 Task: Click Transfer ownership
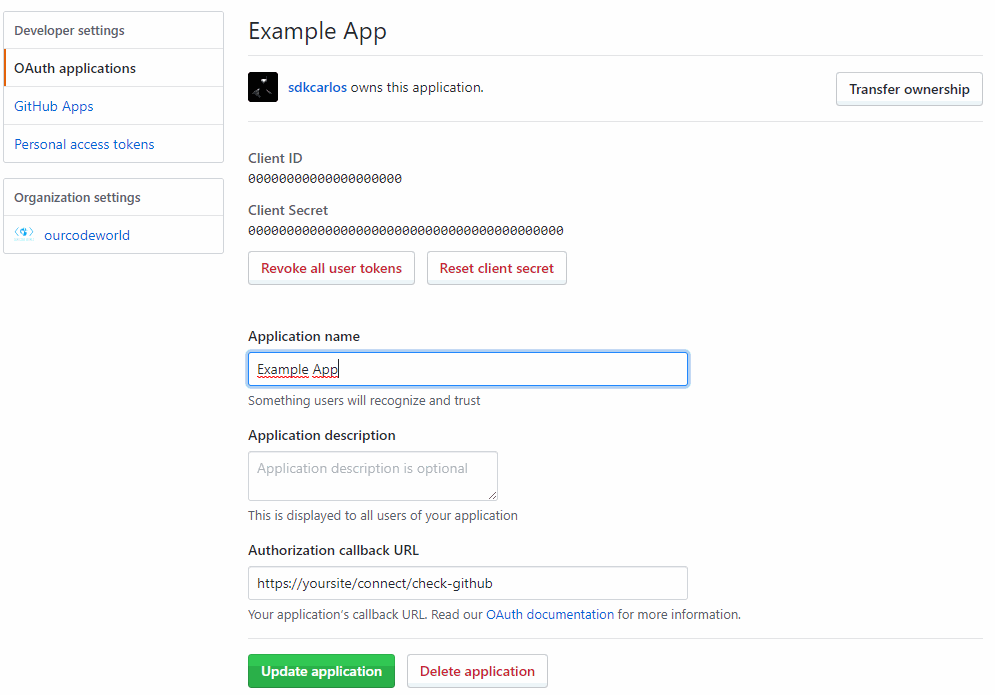908,88
